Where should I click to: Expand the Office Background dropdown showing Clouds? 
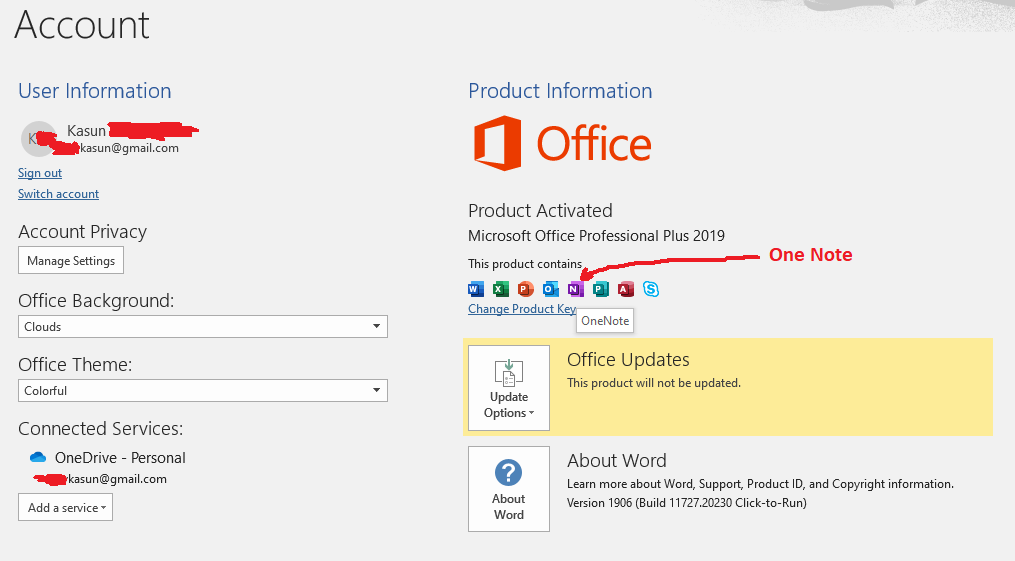click(x=203, y=327)
